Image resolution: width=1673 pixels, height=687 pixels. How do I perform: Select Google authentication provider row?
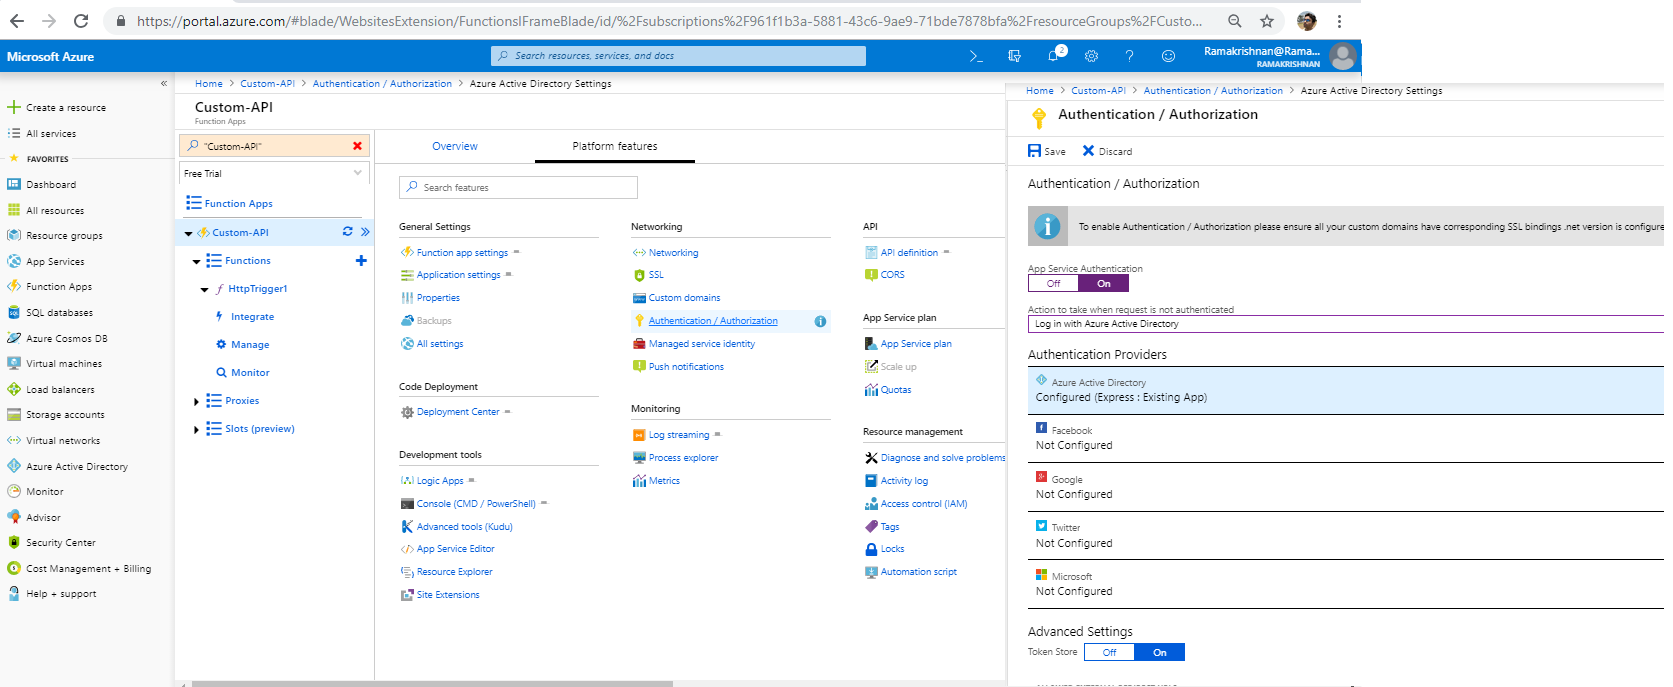tap(1346, 487)
